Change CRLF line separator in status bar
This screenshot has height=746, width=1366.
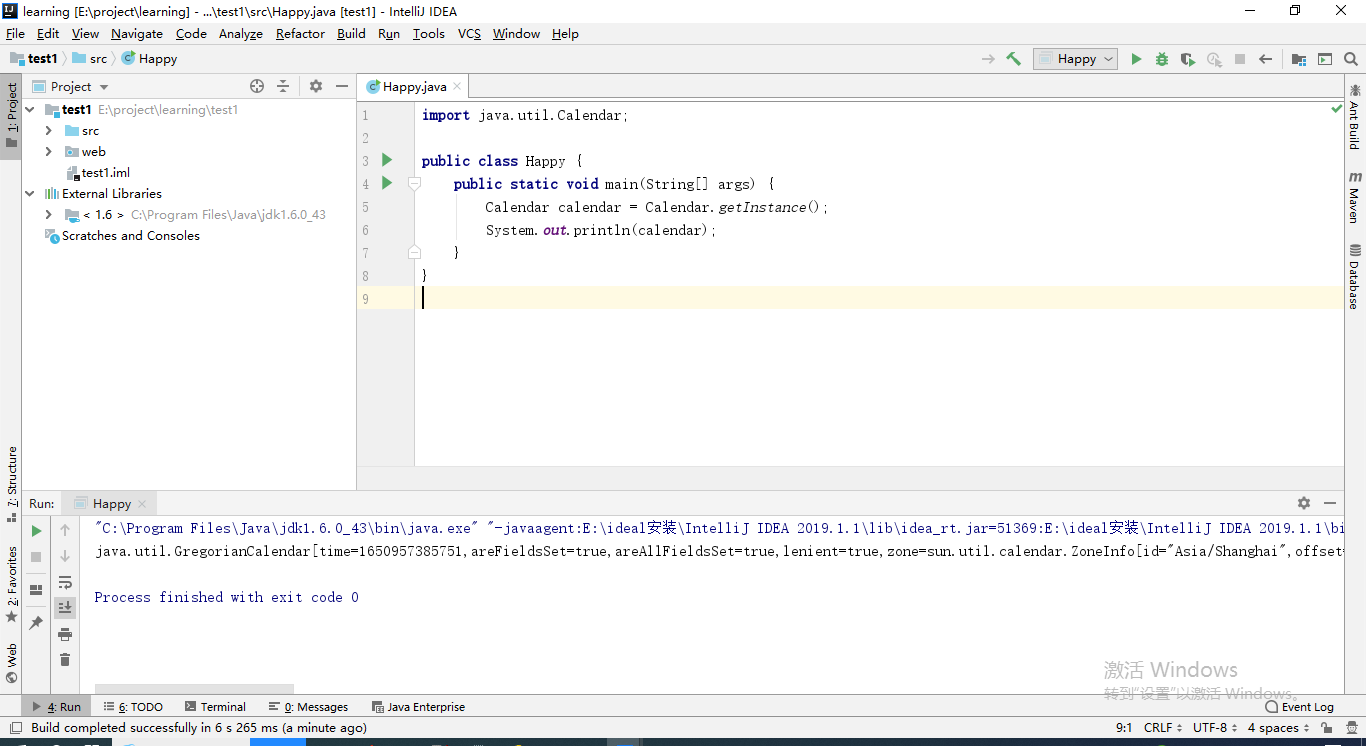click(x=1163, y=728)
